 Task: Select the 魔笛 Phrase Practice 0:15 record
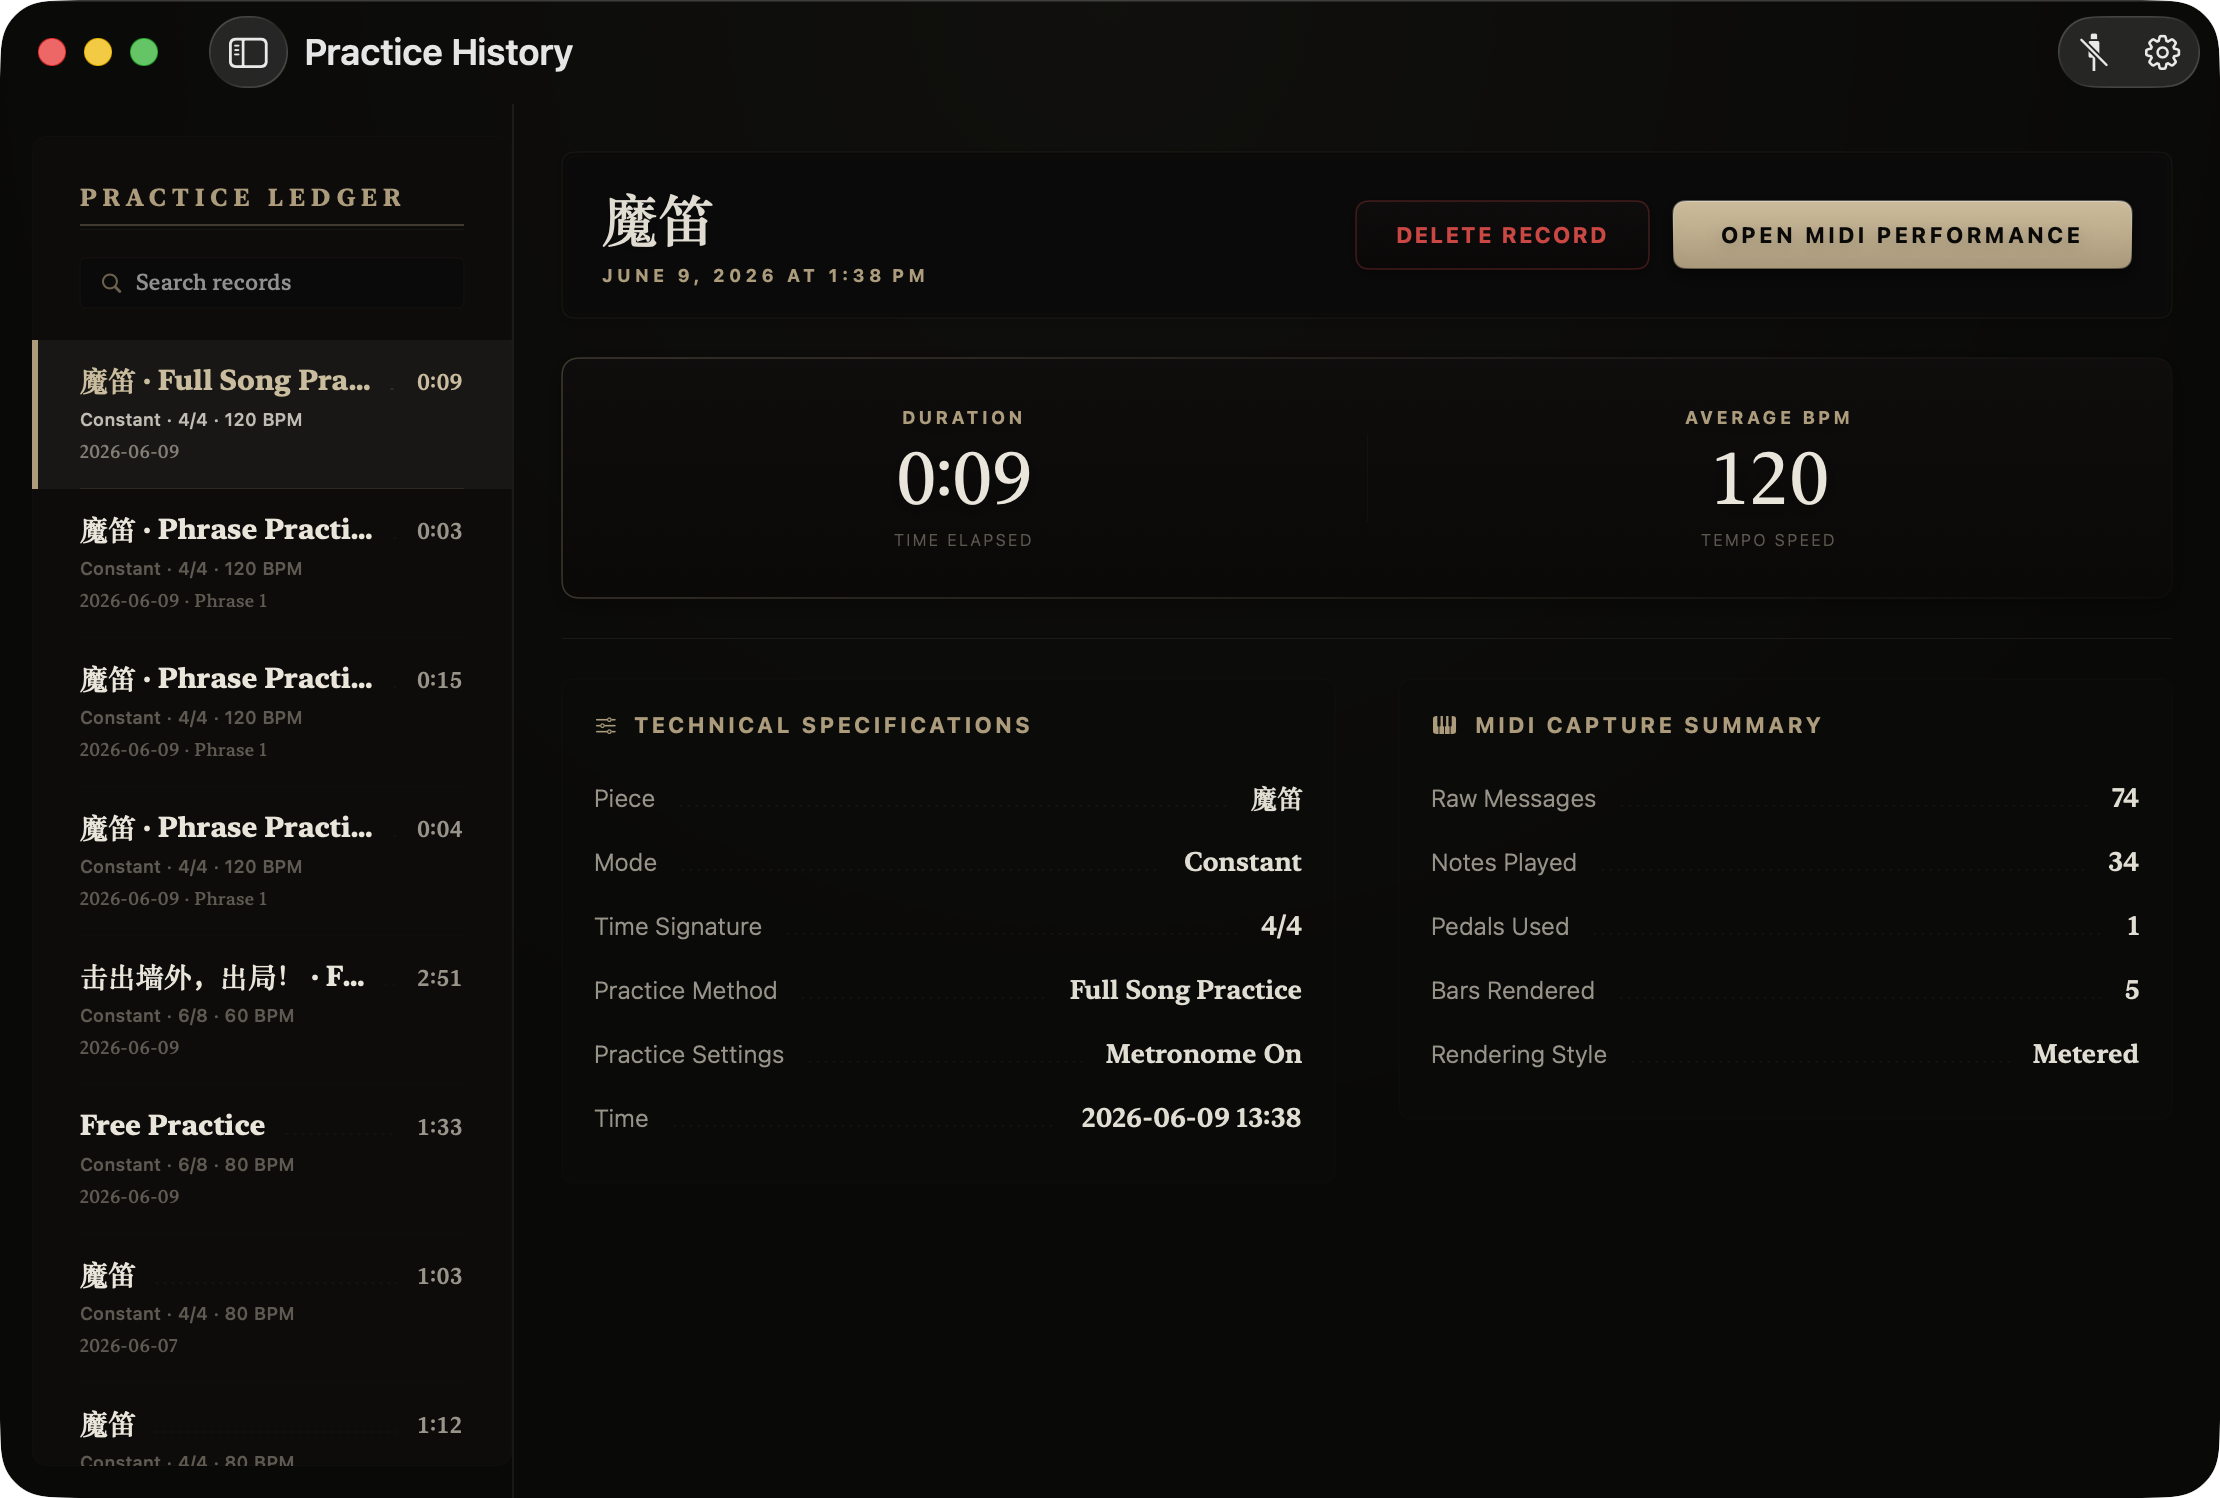273,712
